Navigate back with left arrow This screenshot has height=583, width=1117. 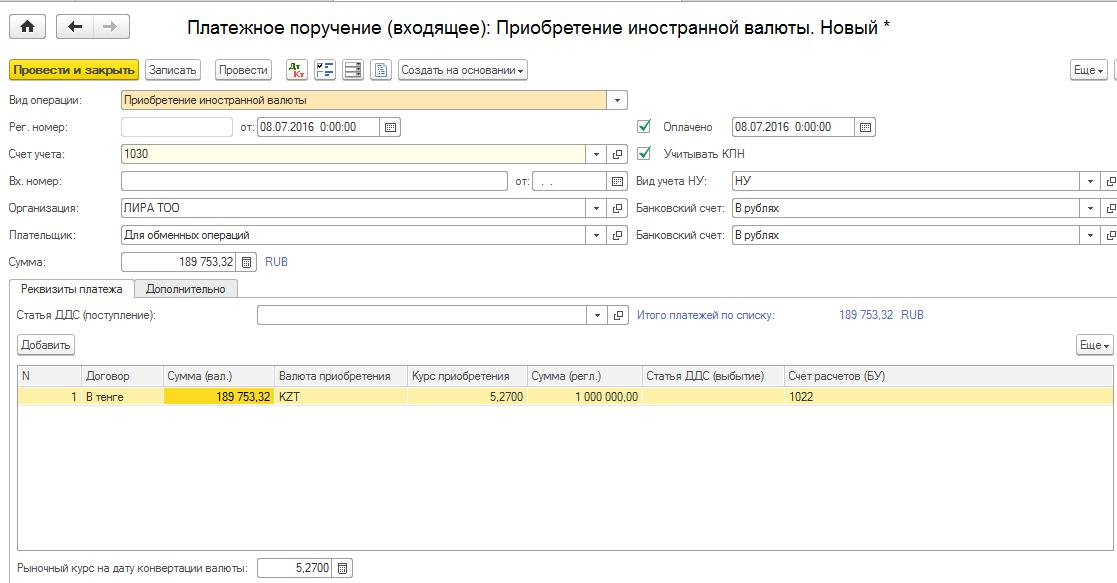tap(75, 27)
